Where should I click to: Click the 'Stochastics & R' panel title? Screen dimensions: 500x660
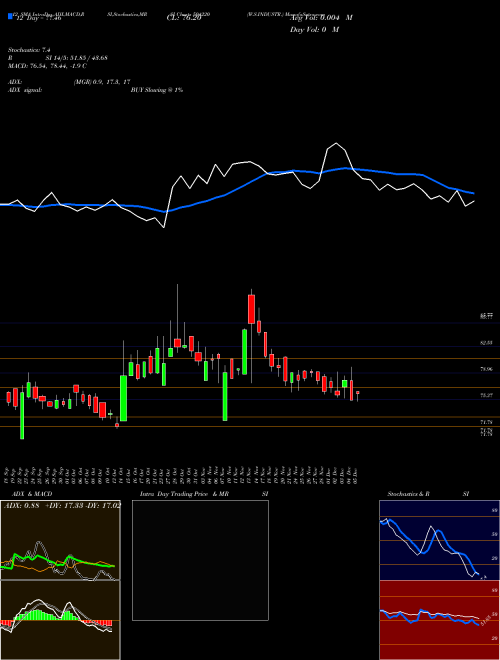408,494
